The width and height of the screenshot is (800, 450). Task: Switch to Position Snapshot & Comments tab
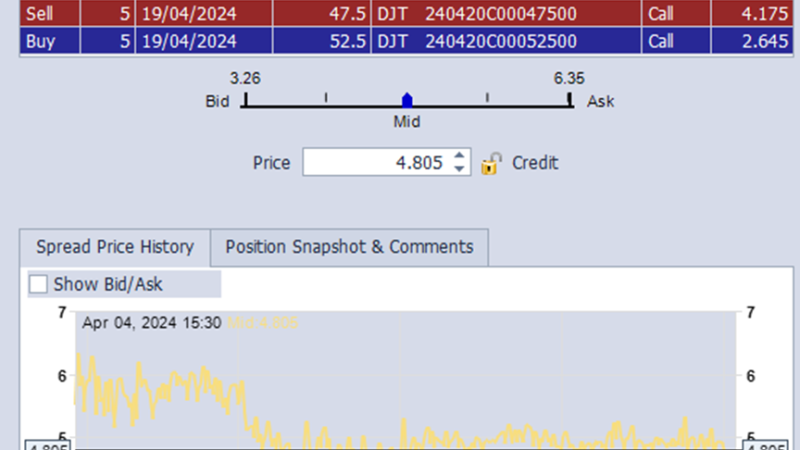tap(349, 247)
